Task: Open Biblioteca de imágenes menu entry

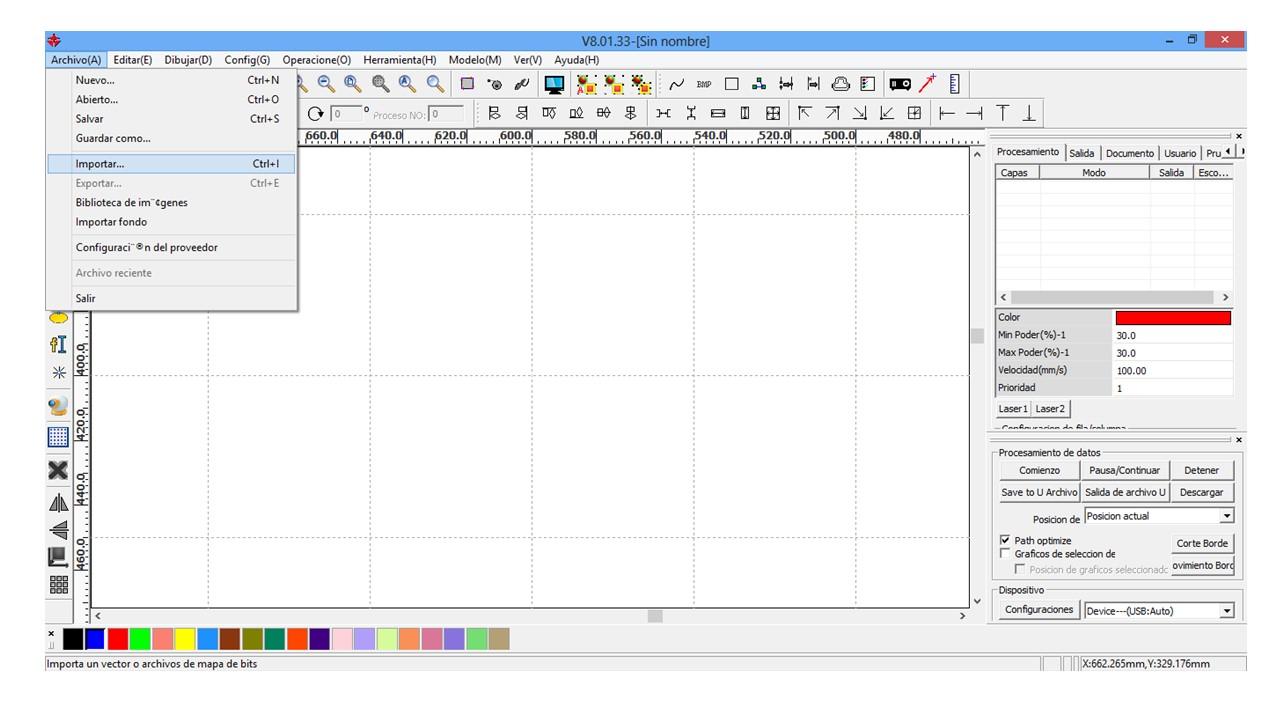Action: [x=172, y=203]
